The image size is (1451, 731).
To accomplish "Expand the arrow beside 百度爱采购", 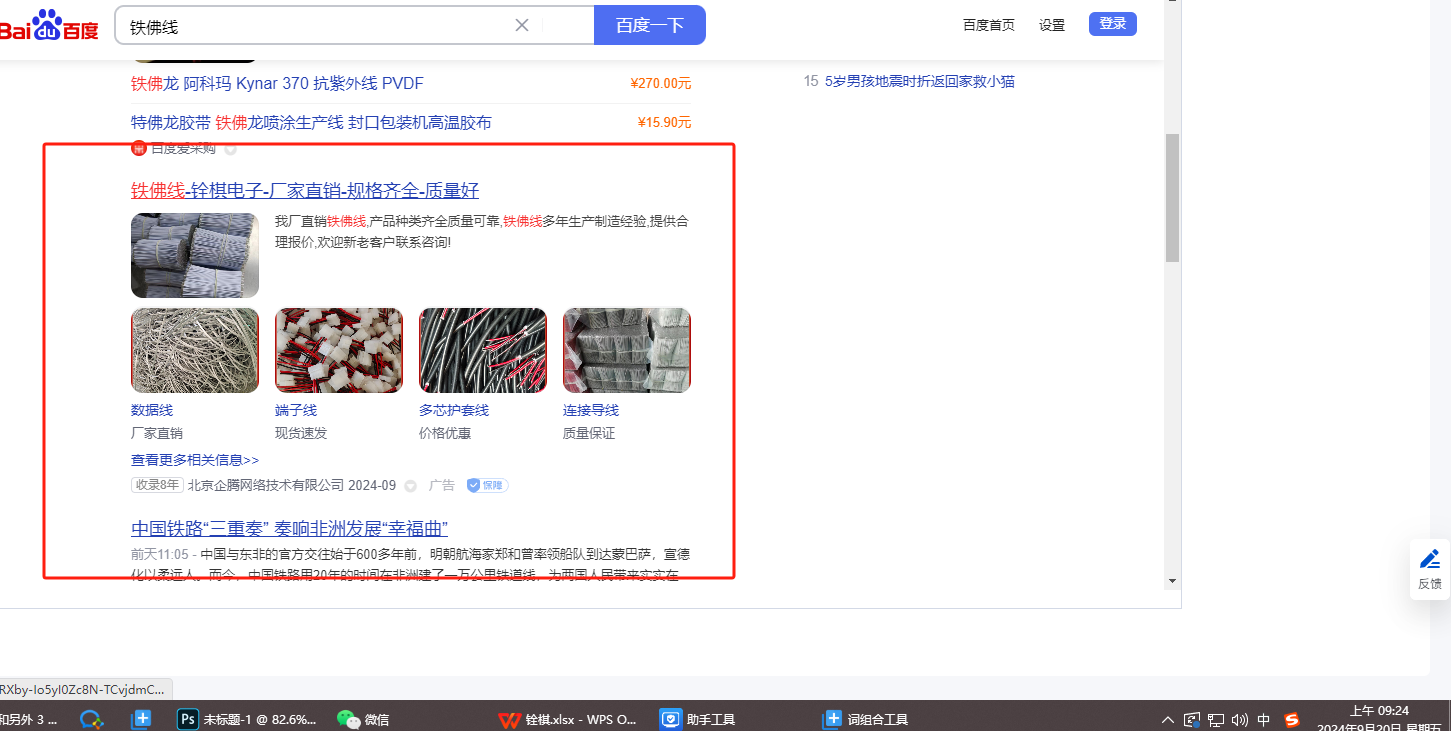I will click(230, 149).
